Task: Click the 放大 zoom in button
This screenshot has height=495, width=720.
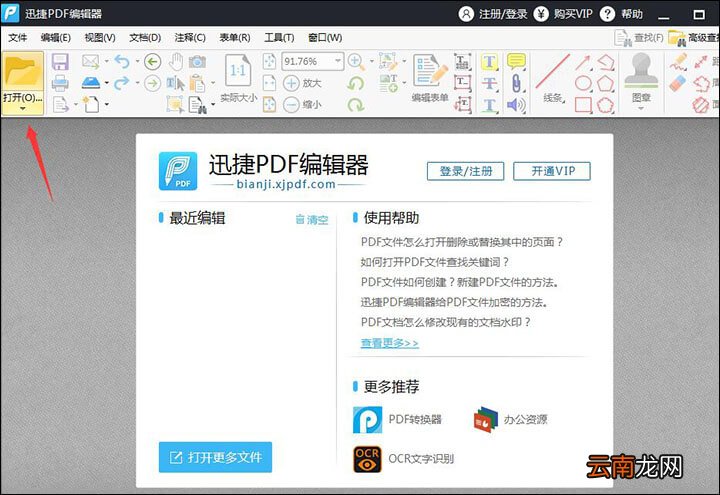Action: (x=302, y=83)
